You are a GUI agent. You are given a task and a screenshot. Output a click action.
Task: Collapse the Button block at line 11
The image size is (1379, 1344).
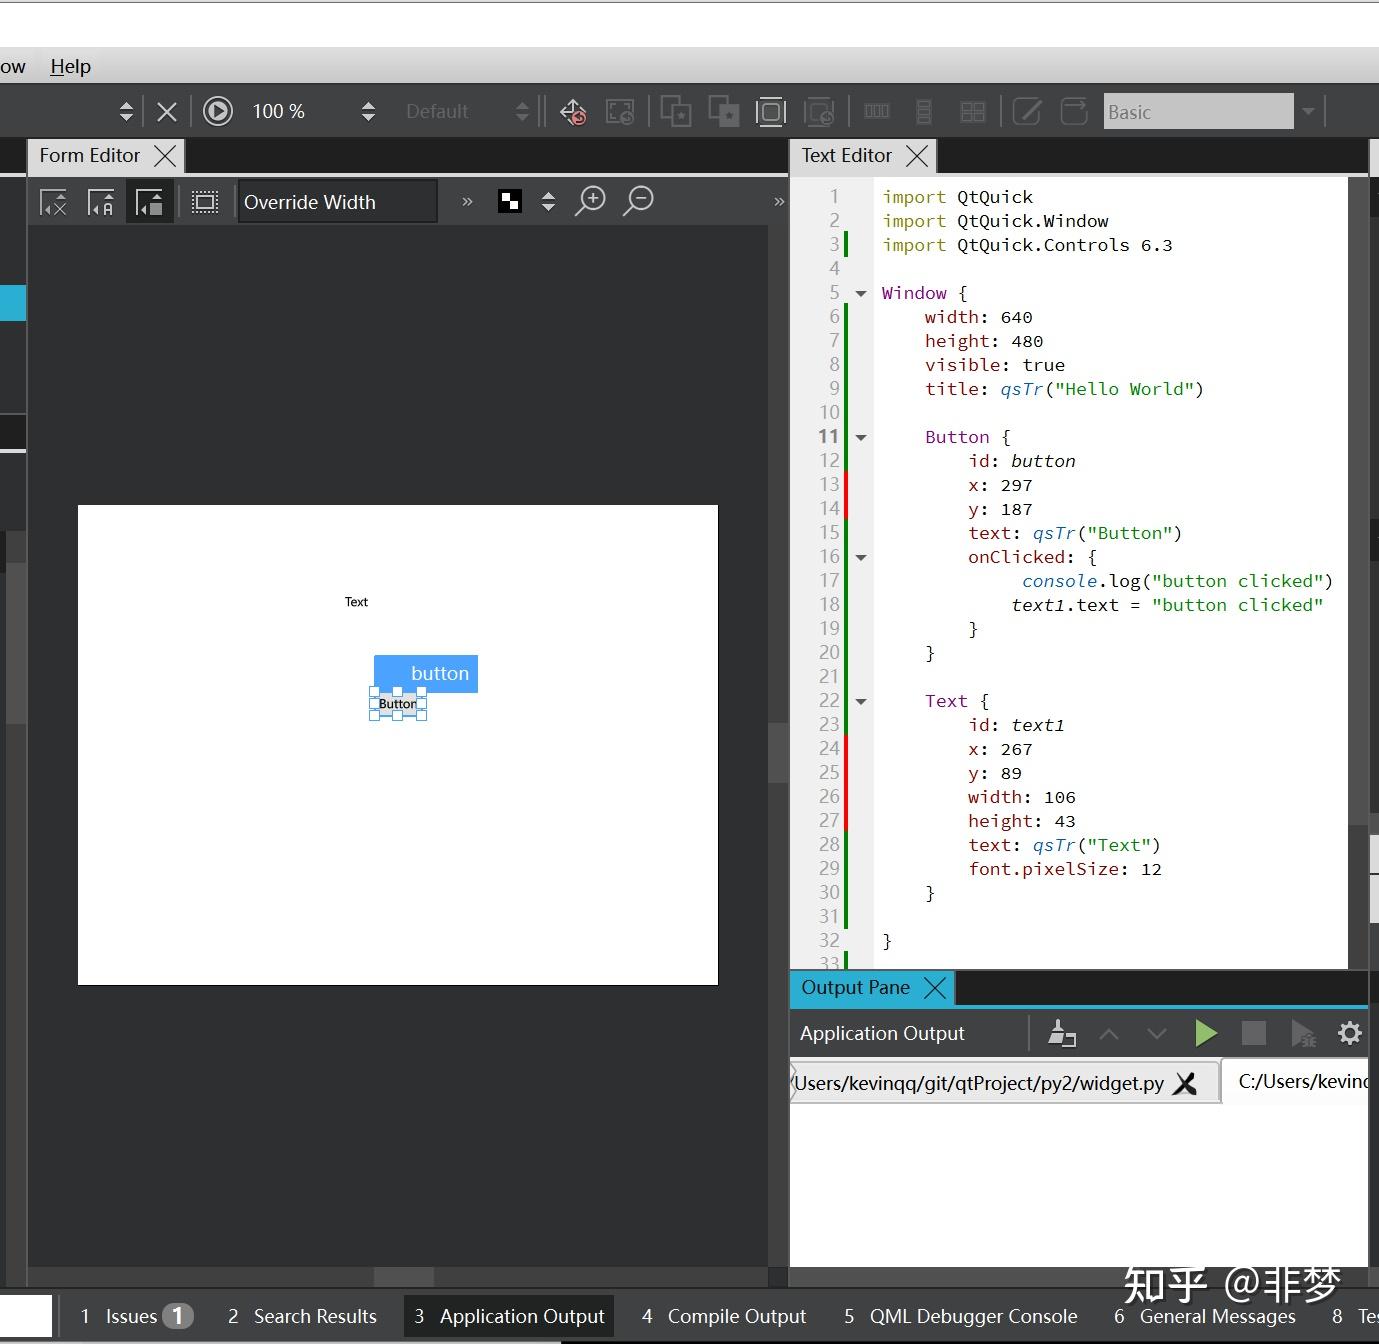click(861, 437)
